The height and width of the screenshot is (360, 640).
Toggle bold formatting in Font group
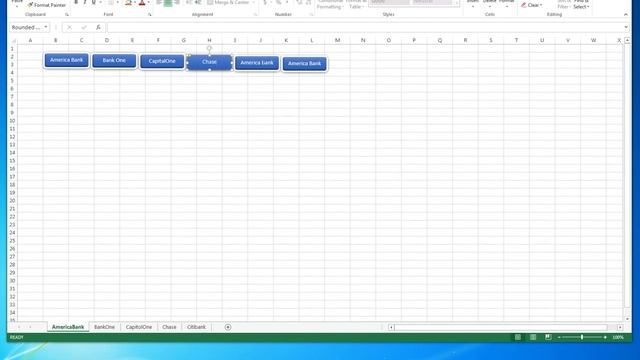(x=76, y=2)
